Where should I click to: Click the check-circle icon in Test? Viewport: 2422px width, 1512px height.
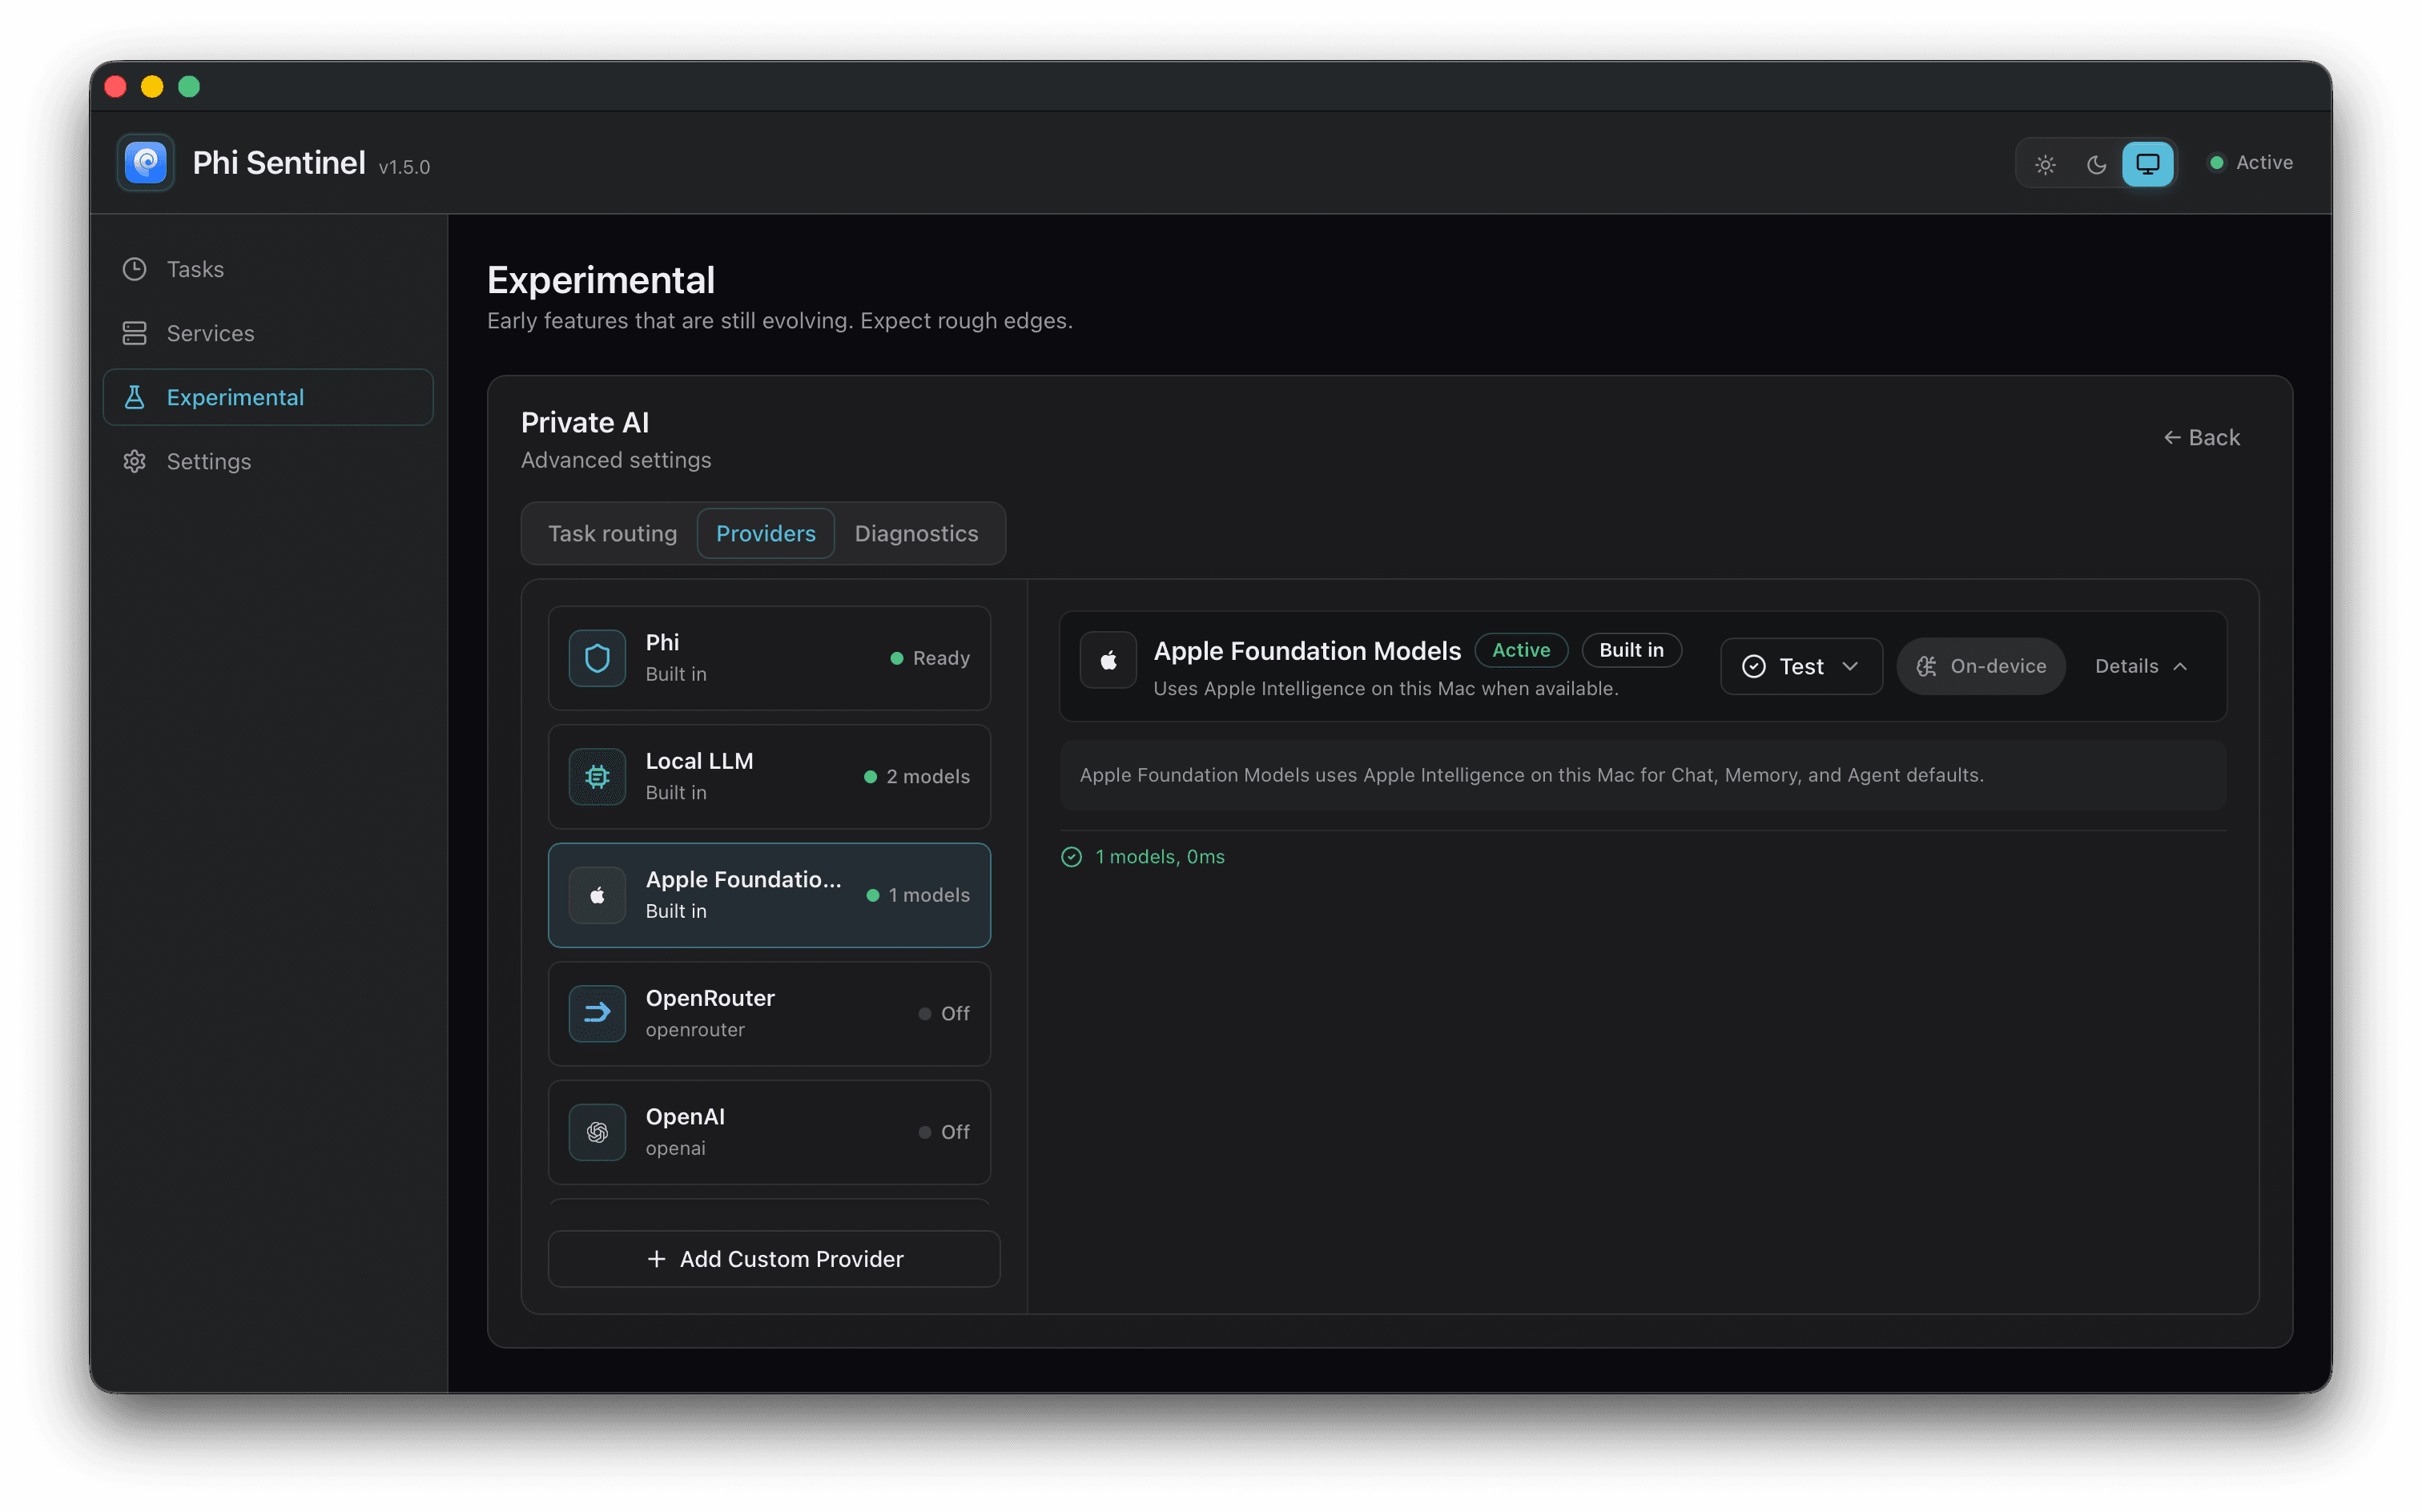coord(1753,667)
